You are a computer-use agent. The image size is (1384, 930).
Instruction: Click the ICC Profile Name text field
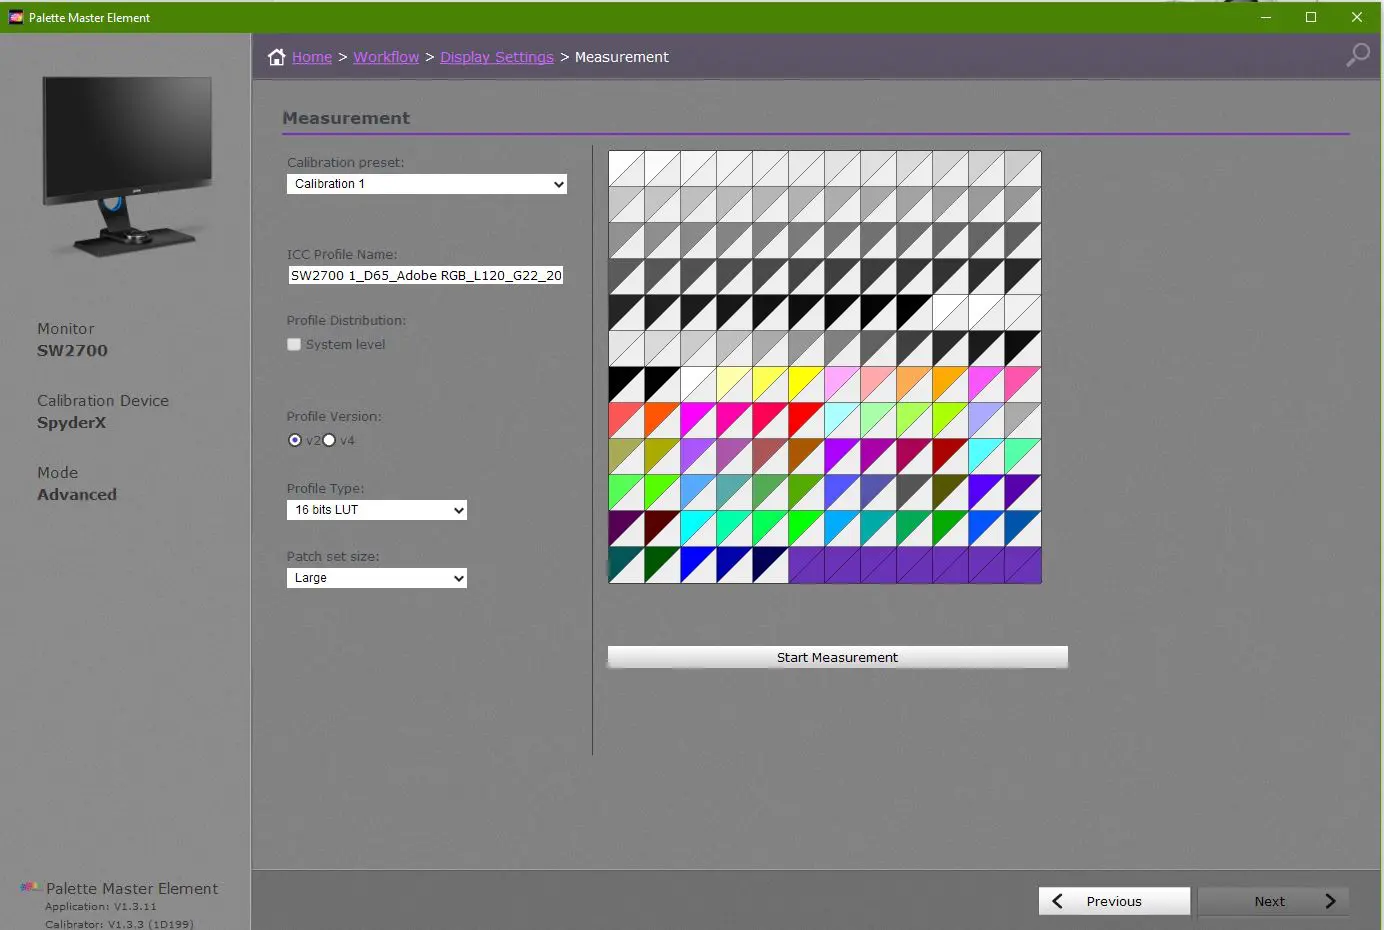(x=426, y=275)
